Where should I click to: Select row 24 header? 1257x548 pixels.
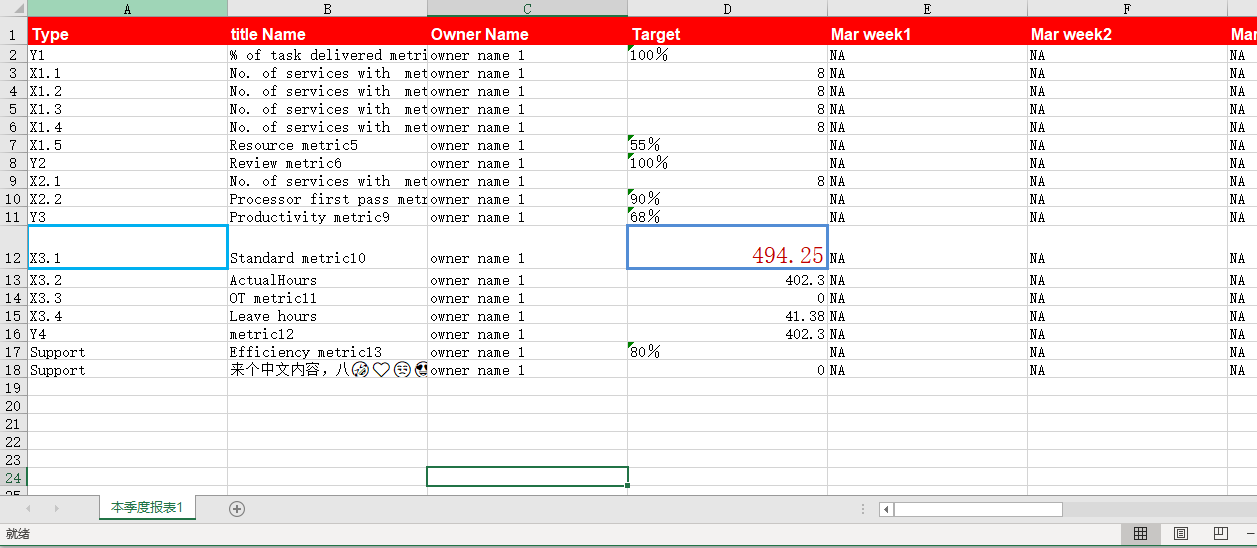click(13, 477)
